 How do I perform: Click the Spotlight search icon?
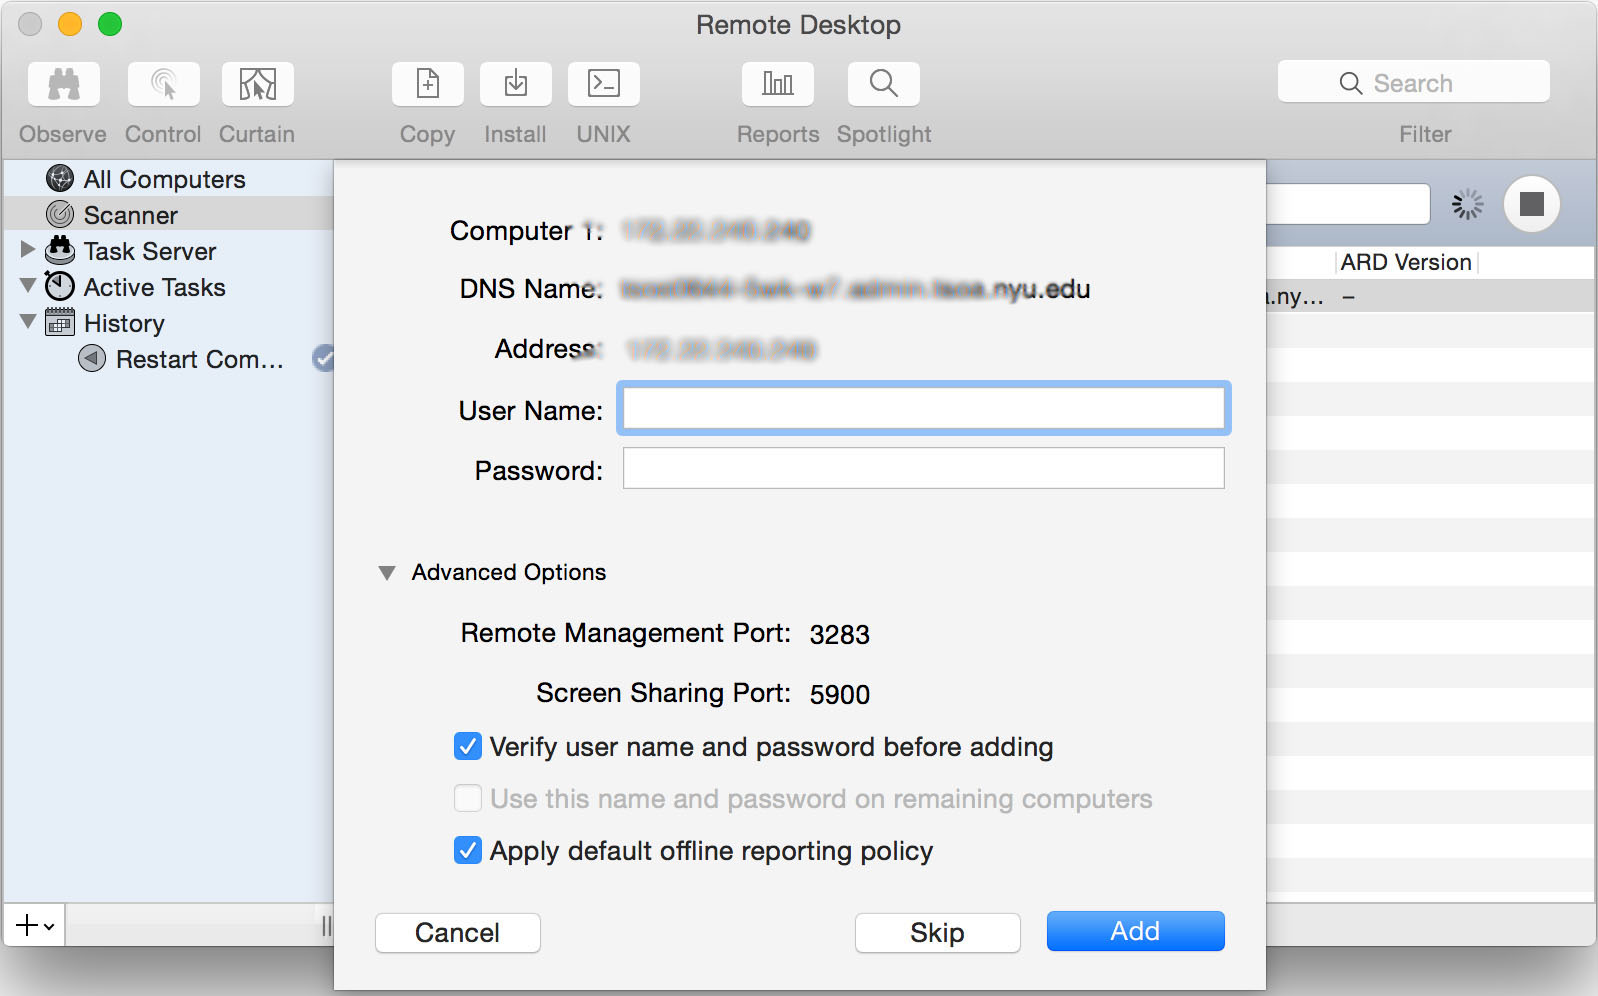pos(883,84)
